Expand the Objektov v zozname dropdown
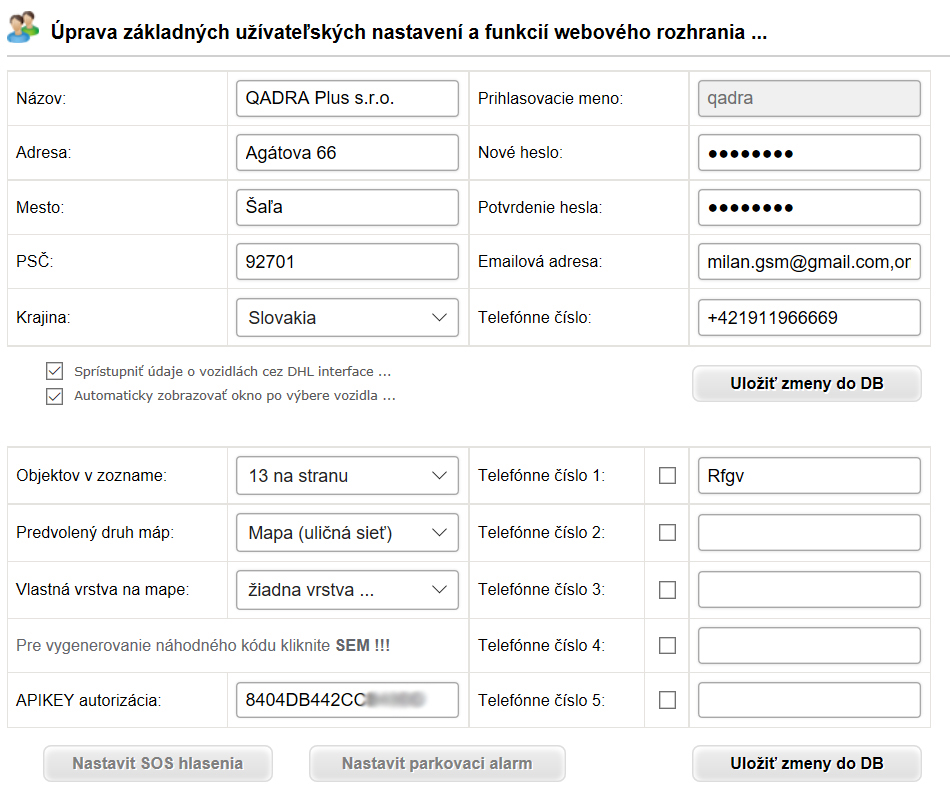Viewport: 950px width, 806px height. [347, 476]
